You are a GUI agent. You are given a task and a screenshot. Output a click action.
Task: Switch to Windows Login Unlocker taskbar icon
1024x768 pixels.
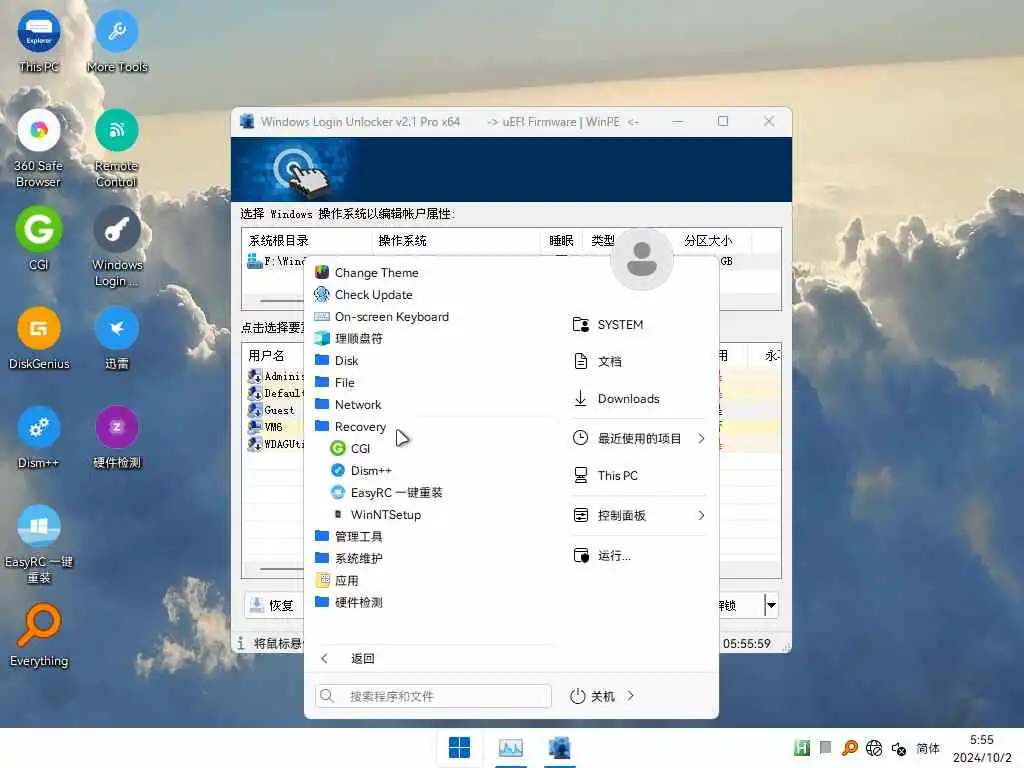[560, 747]
